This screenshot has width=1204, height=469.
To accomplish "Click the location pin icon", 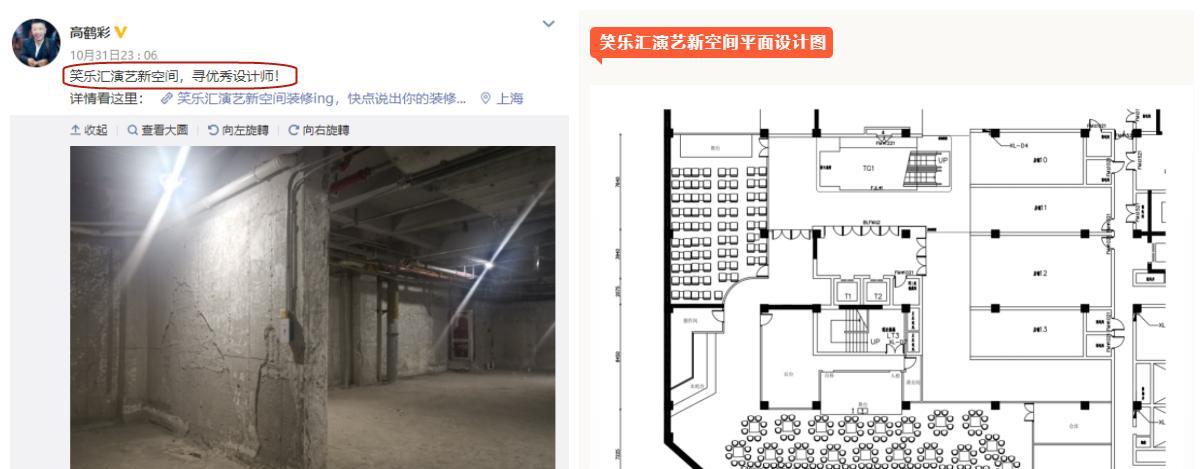I will point(484,98).
